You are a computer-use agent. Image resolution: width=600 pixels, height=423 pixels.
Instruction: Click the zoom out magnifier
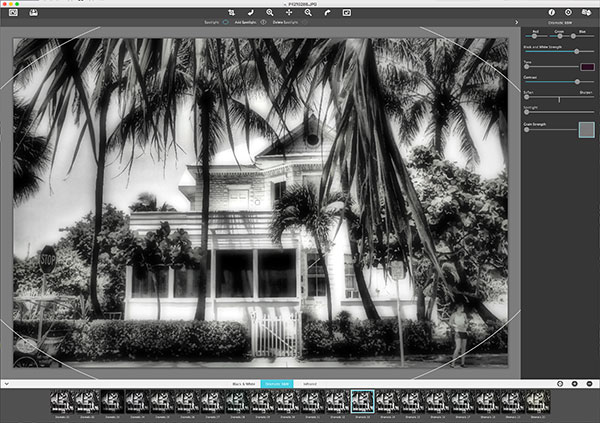(308, 13)
